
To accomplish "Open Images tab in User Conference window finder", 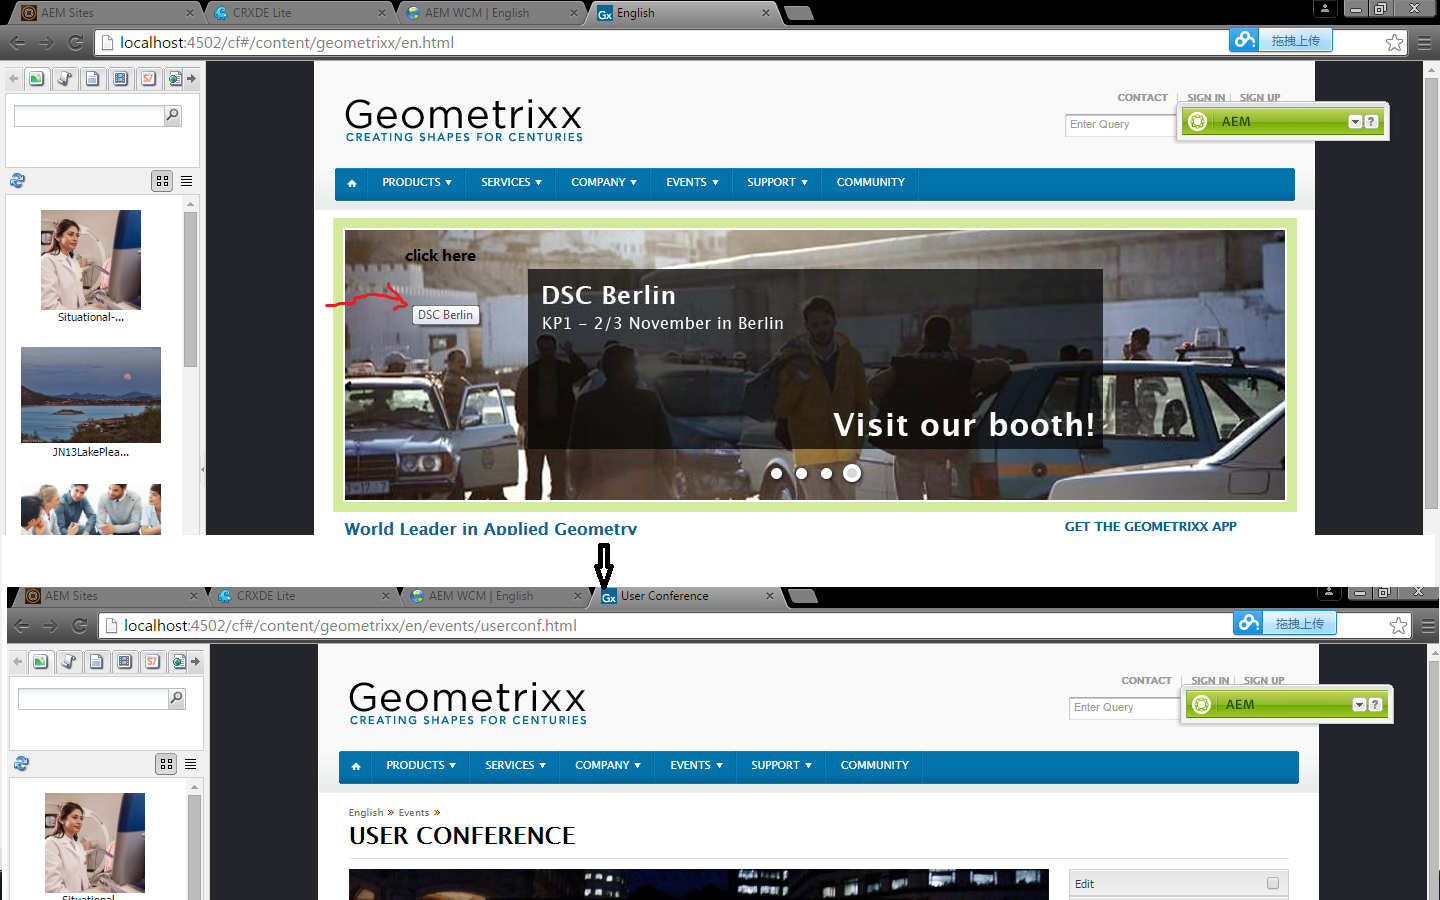I will pos(41,662).
